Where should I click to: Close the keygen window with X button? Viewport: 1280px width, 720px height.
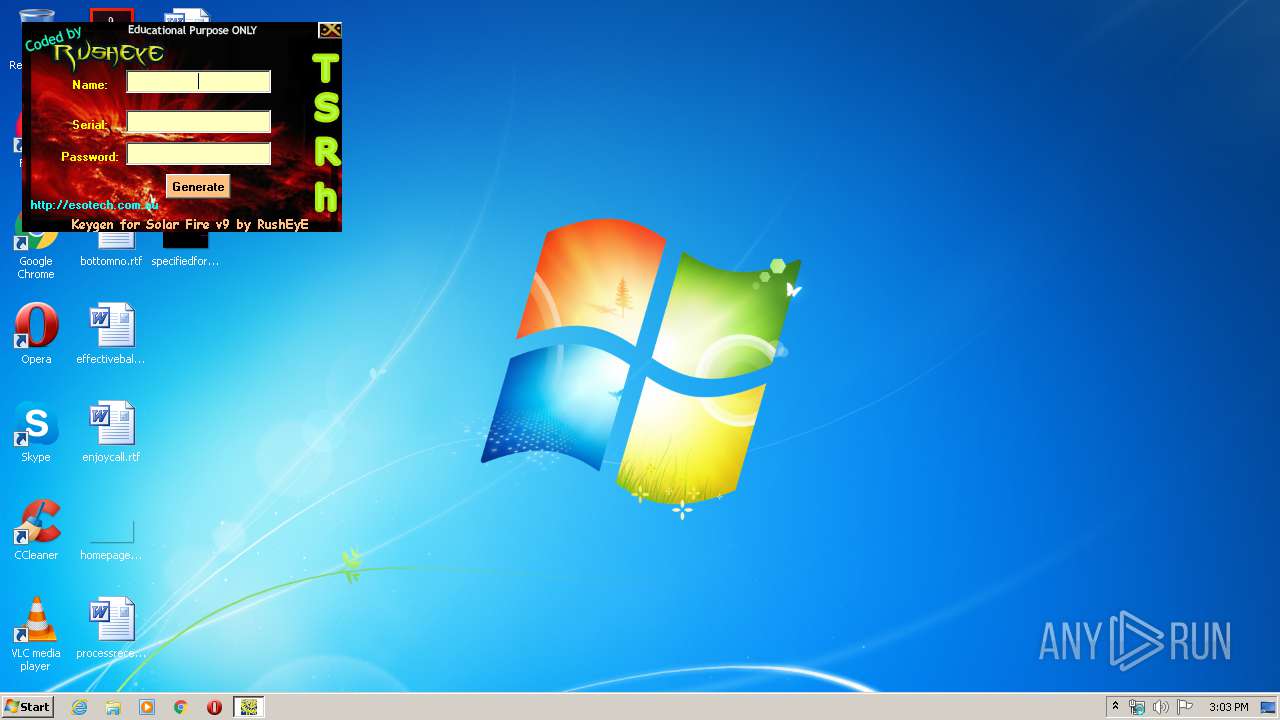(x=330, y=30)
